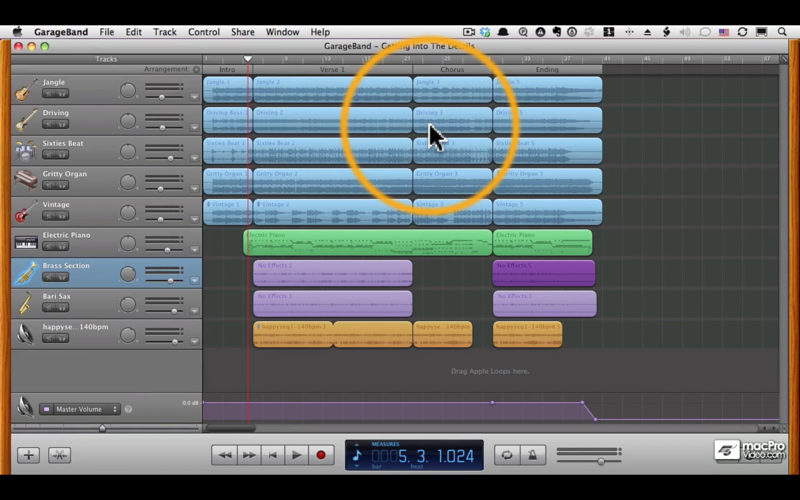
Task: Click the Play button in transport
Action: pos(296,455)
